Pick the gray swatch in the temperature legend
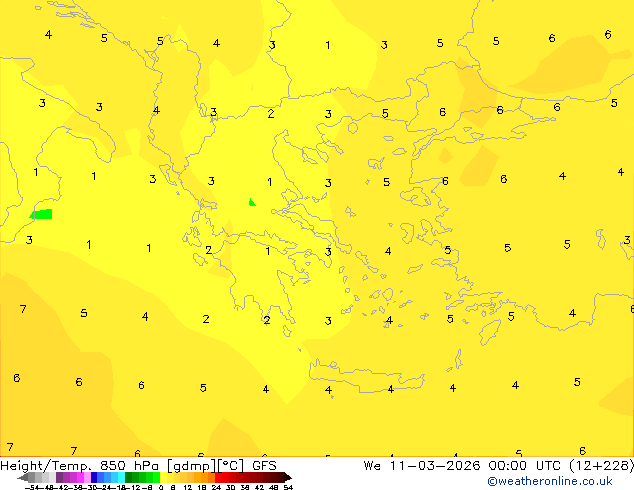Screen dimensions: 634x490 31,477
